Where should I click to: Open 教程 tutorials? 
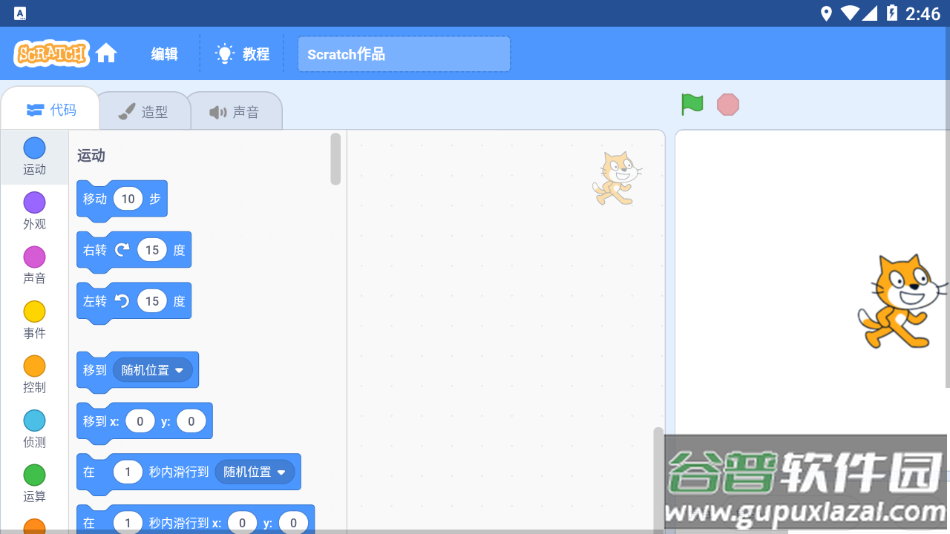click(242, 54)
